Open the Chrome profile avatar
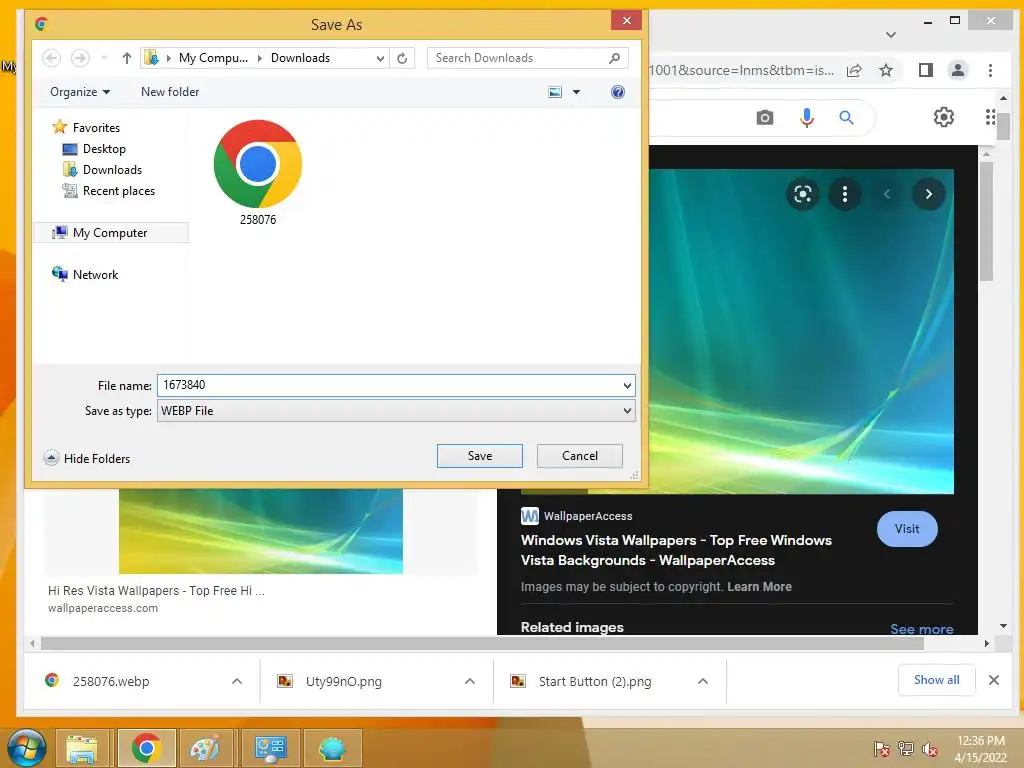The width and height of the screenshot is (1024, 768). tap(957, 70)
